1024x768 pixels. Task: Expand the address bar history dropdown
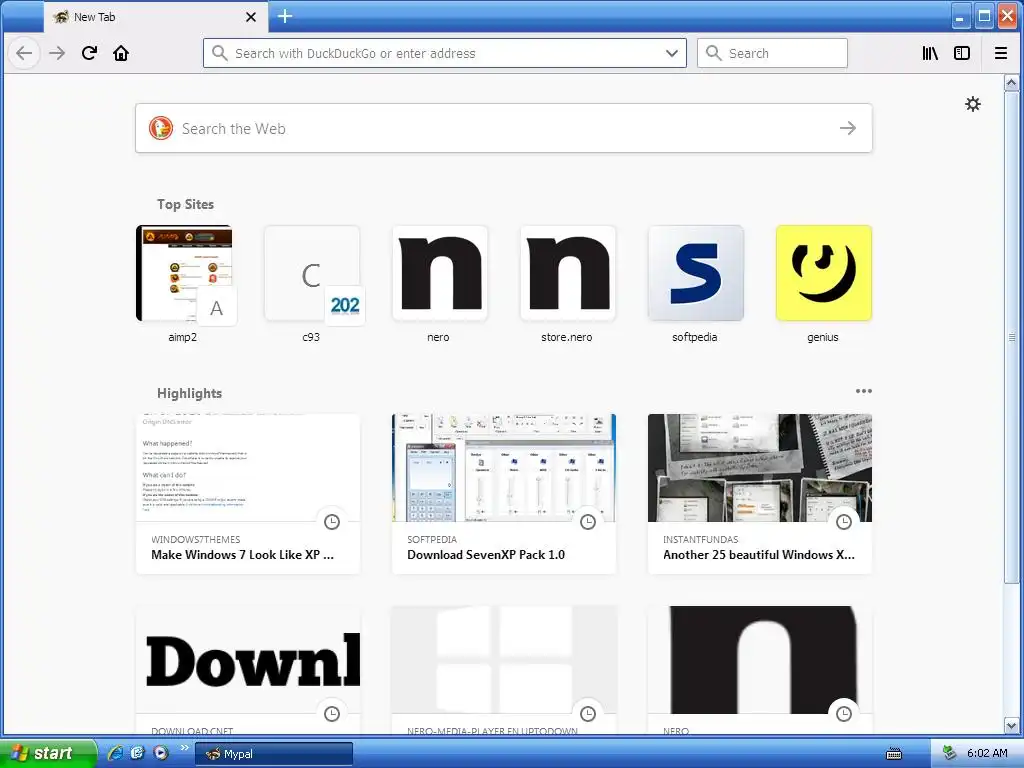(671, 53)
